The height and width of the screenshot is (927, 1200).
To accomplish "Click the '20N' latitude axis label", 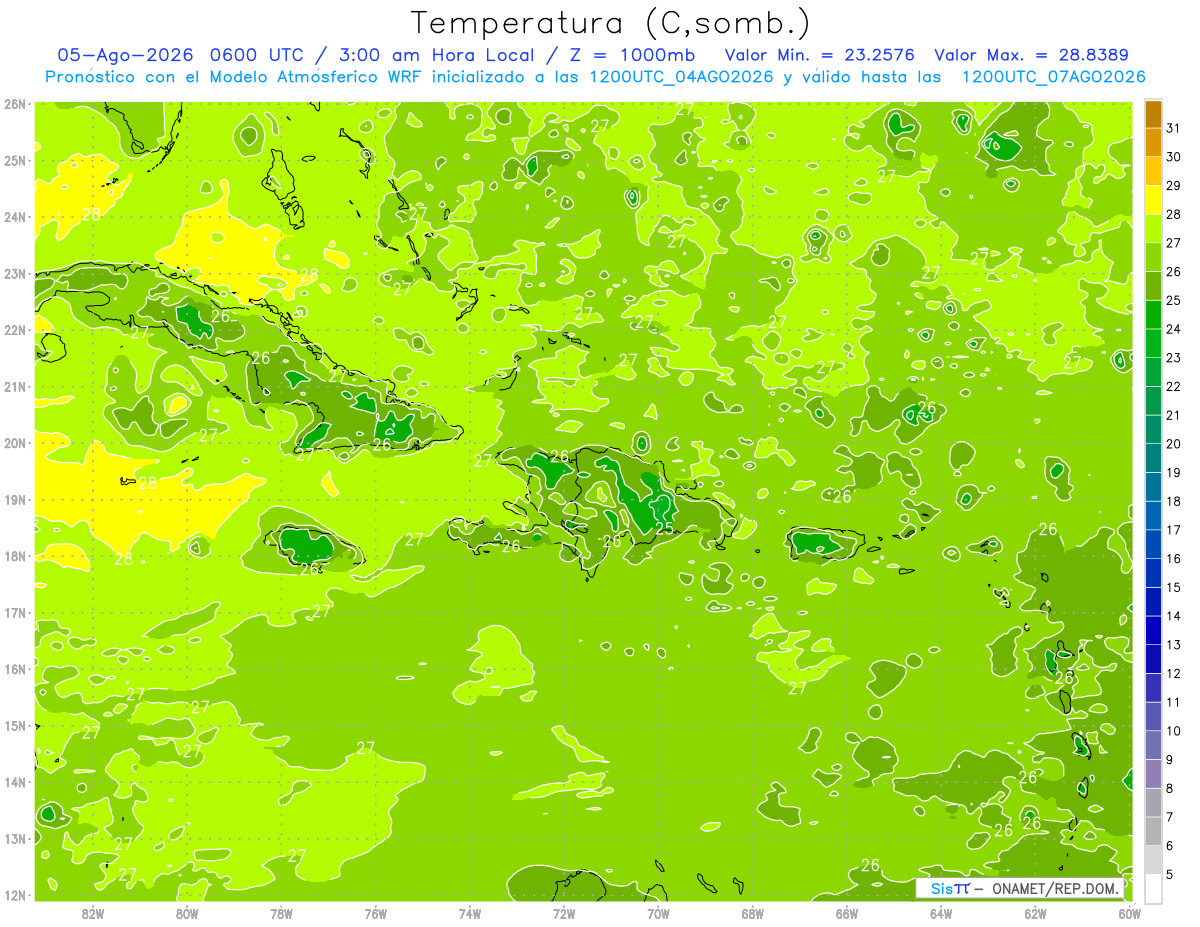I will (15, 443).
